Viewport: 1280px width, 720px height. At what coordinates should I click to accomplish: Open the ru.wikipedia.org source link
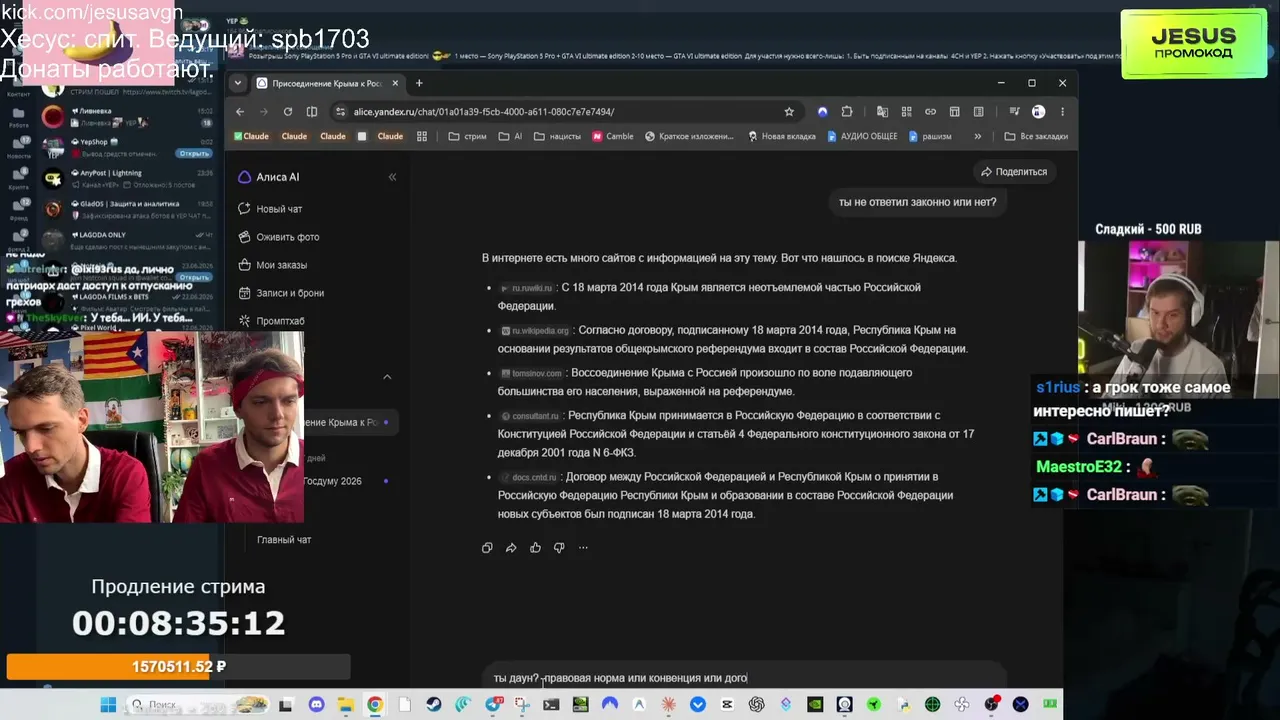pyautogui.click(x=535, y=331)
